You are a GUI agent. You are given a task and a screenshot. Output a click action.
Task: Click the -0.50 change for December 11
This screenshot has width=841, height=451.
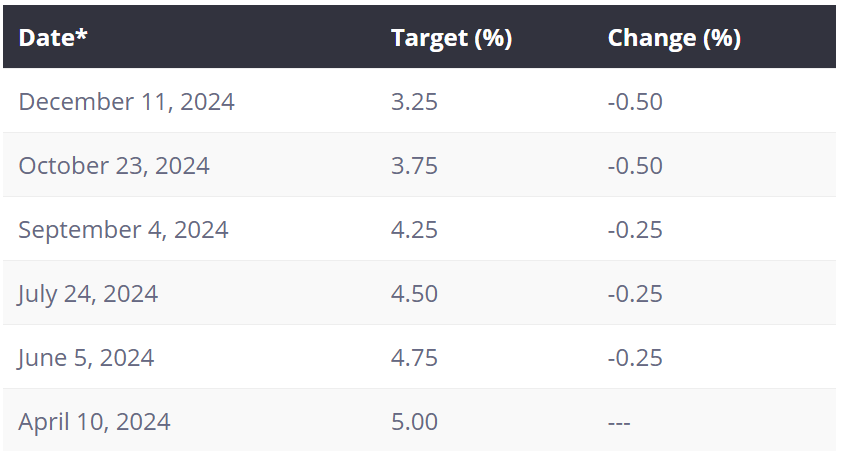635,102
